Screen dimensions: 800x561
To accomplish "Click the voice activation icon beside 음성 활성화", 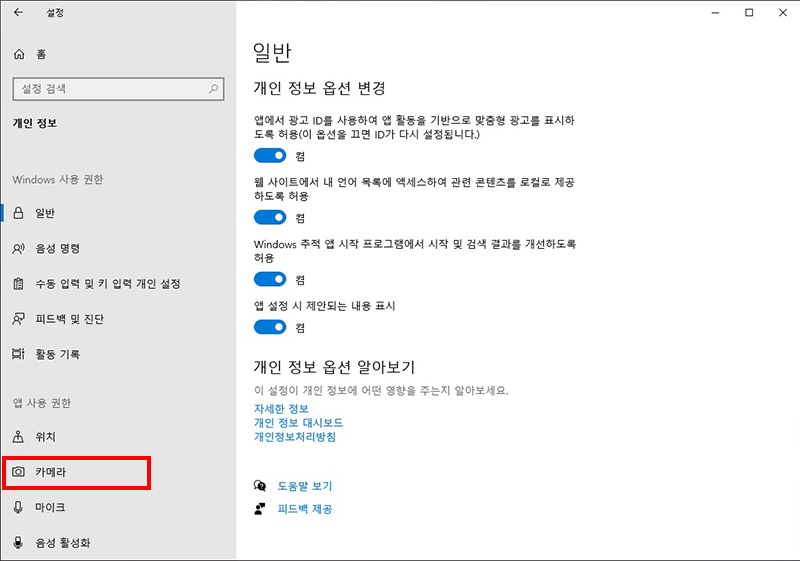I will (18, 542).
